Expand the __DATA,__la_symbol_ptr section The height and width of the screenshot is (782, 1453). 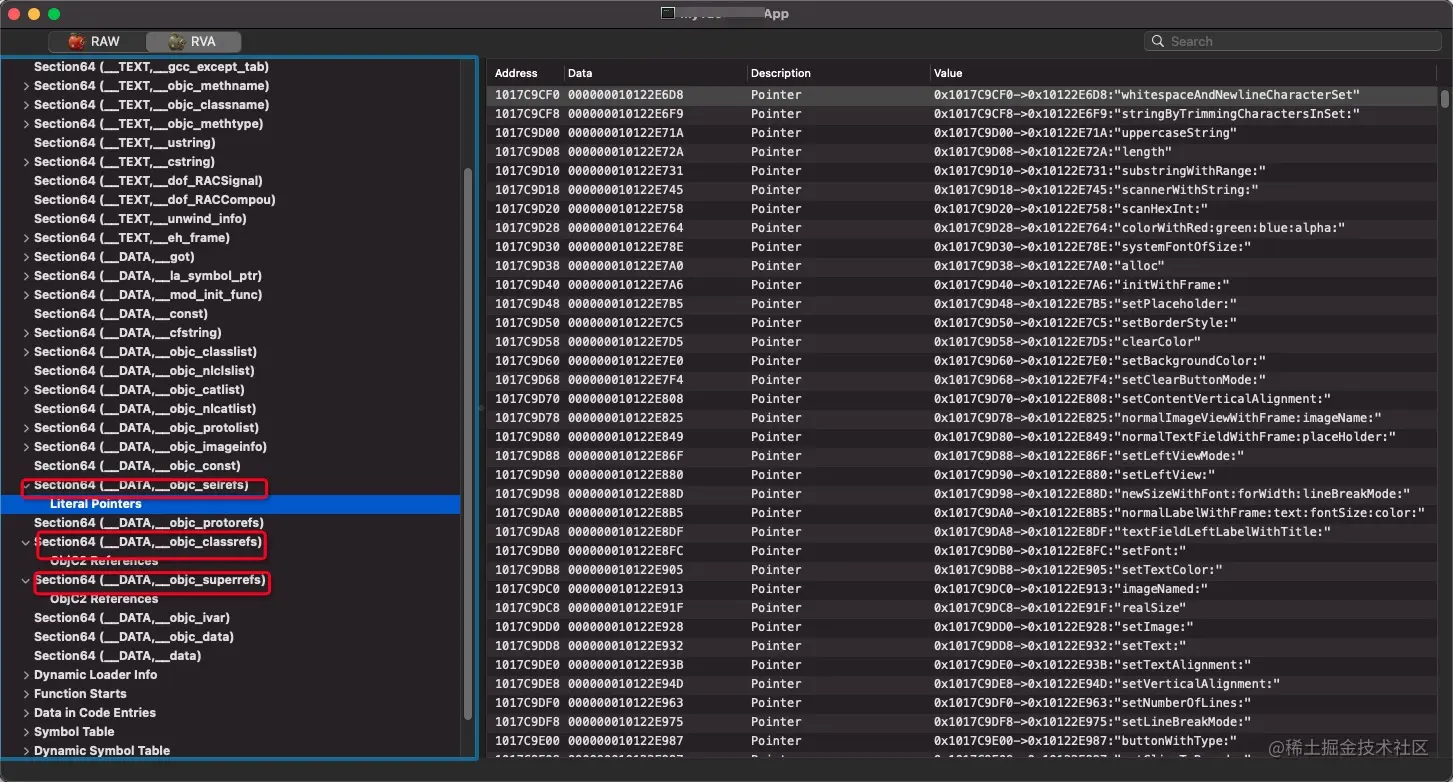click(26, 276)
